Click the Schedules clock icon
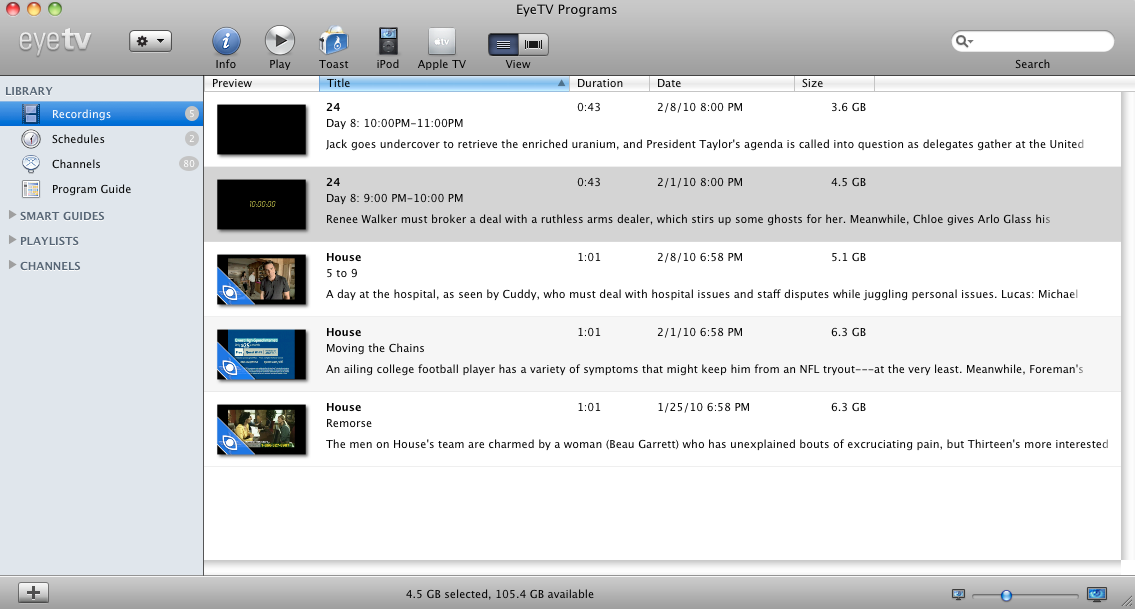This screenshot has height=609, width=1135. coord(30,139)
